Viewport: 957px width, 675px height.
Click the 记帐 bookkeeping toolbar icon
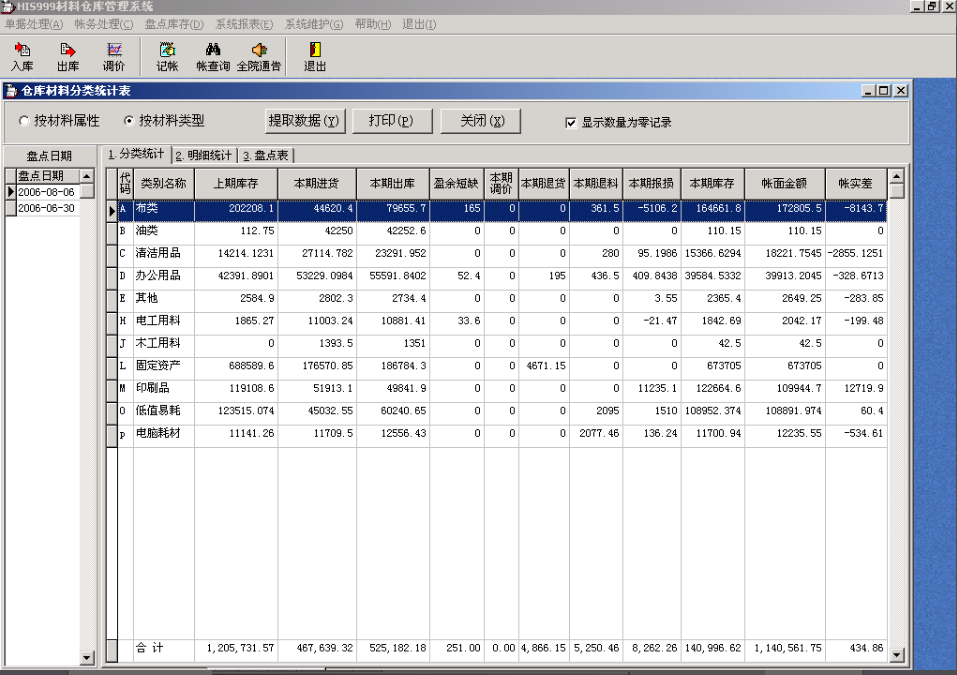(167, 57)
